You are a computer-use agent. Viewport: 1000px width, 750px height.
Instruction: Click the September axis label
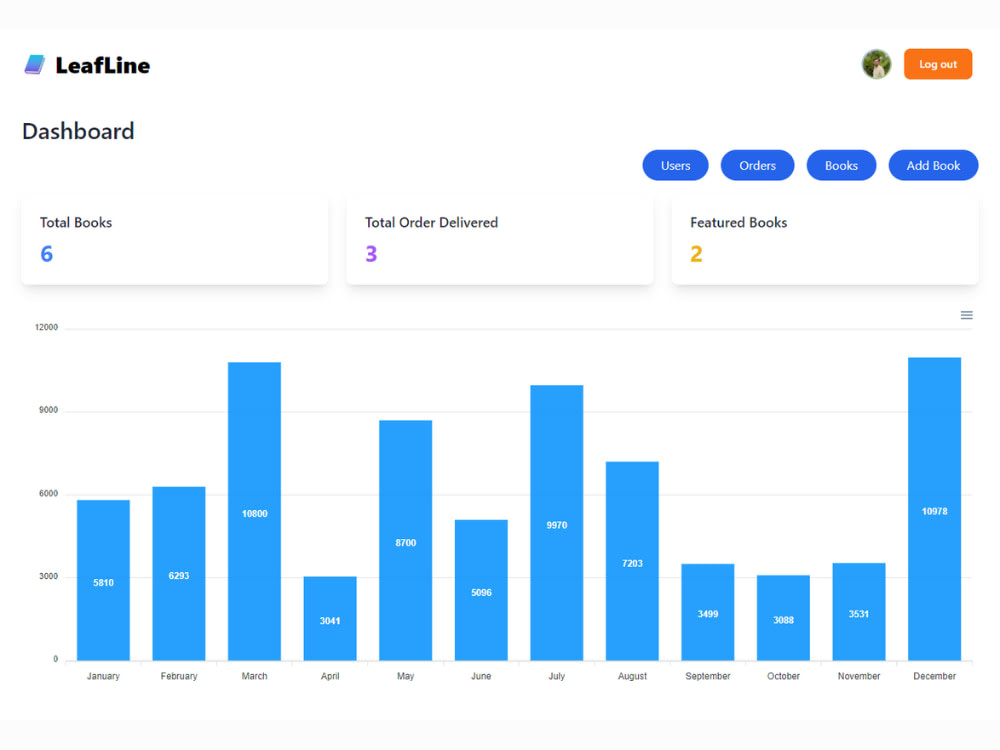(x=708, y=676)
